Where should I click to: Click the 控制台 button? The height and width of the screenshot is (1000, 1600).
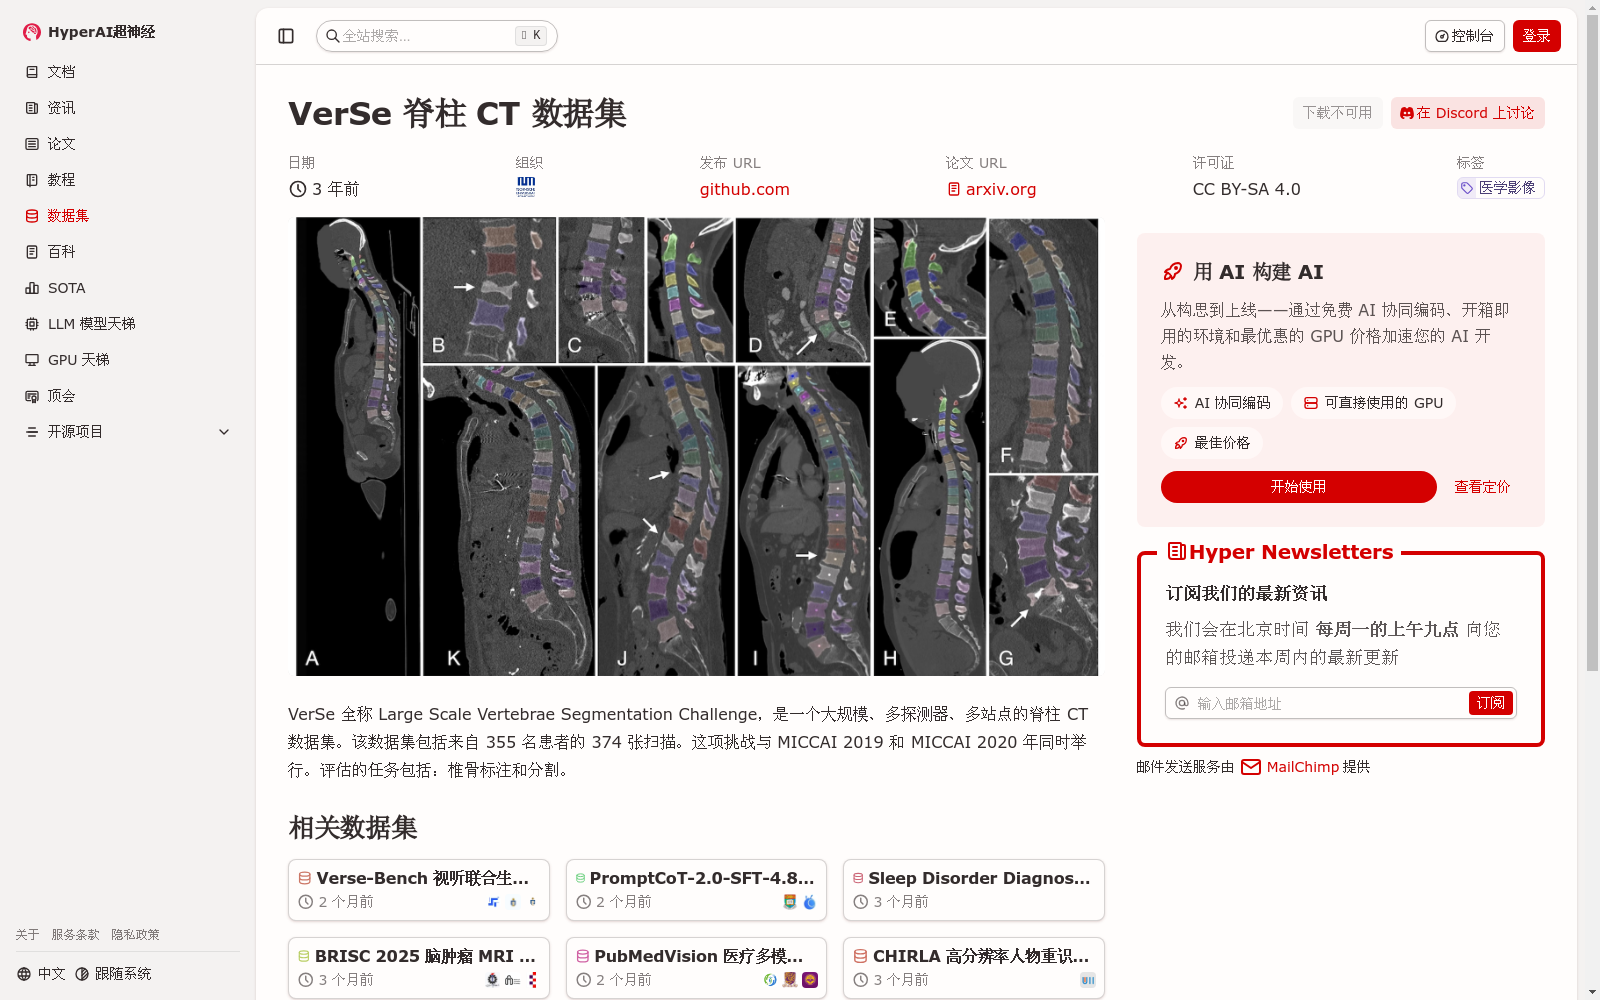(x=1464, y=36)
